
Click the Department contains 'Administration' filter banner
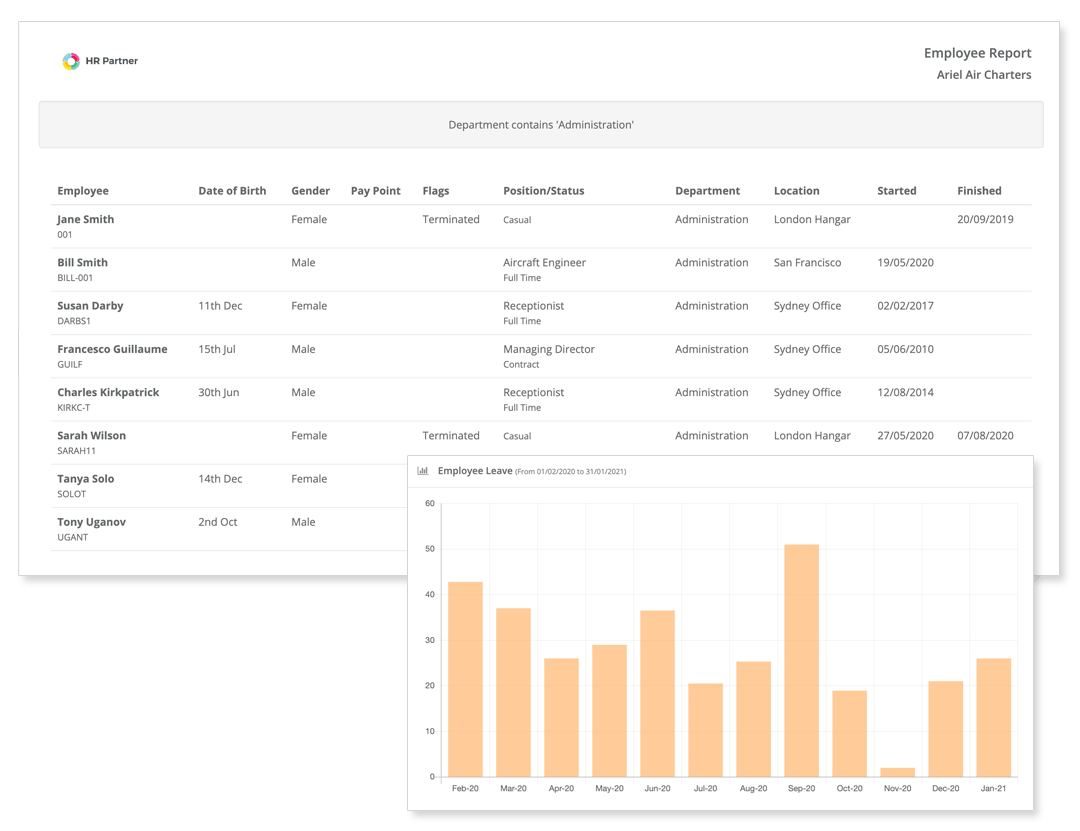click(x=541, y=125)
